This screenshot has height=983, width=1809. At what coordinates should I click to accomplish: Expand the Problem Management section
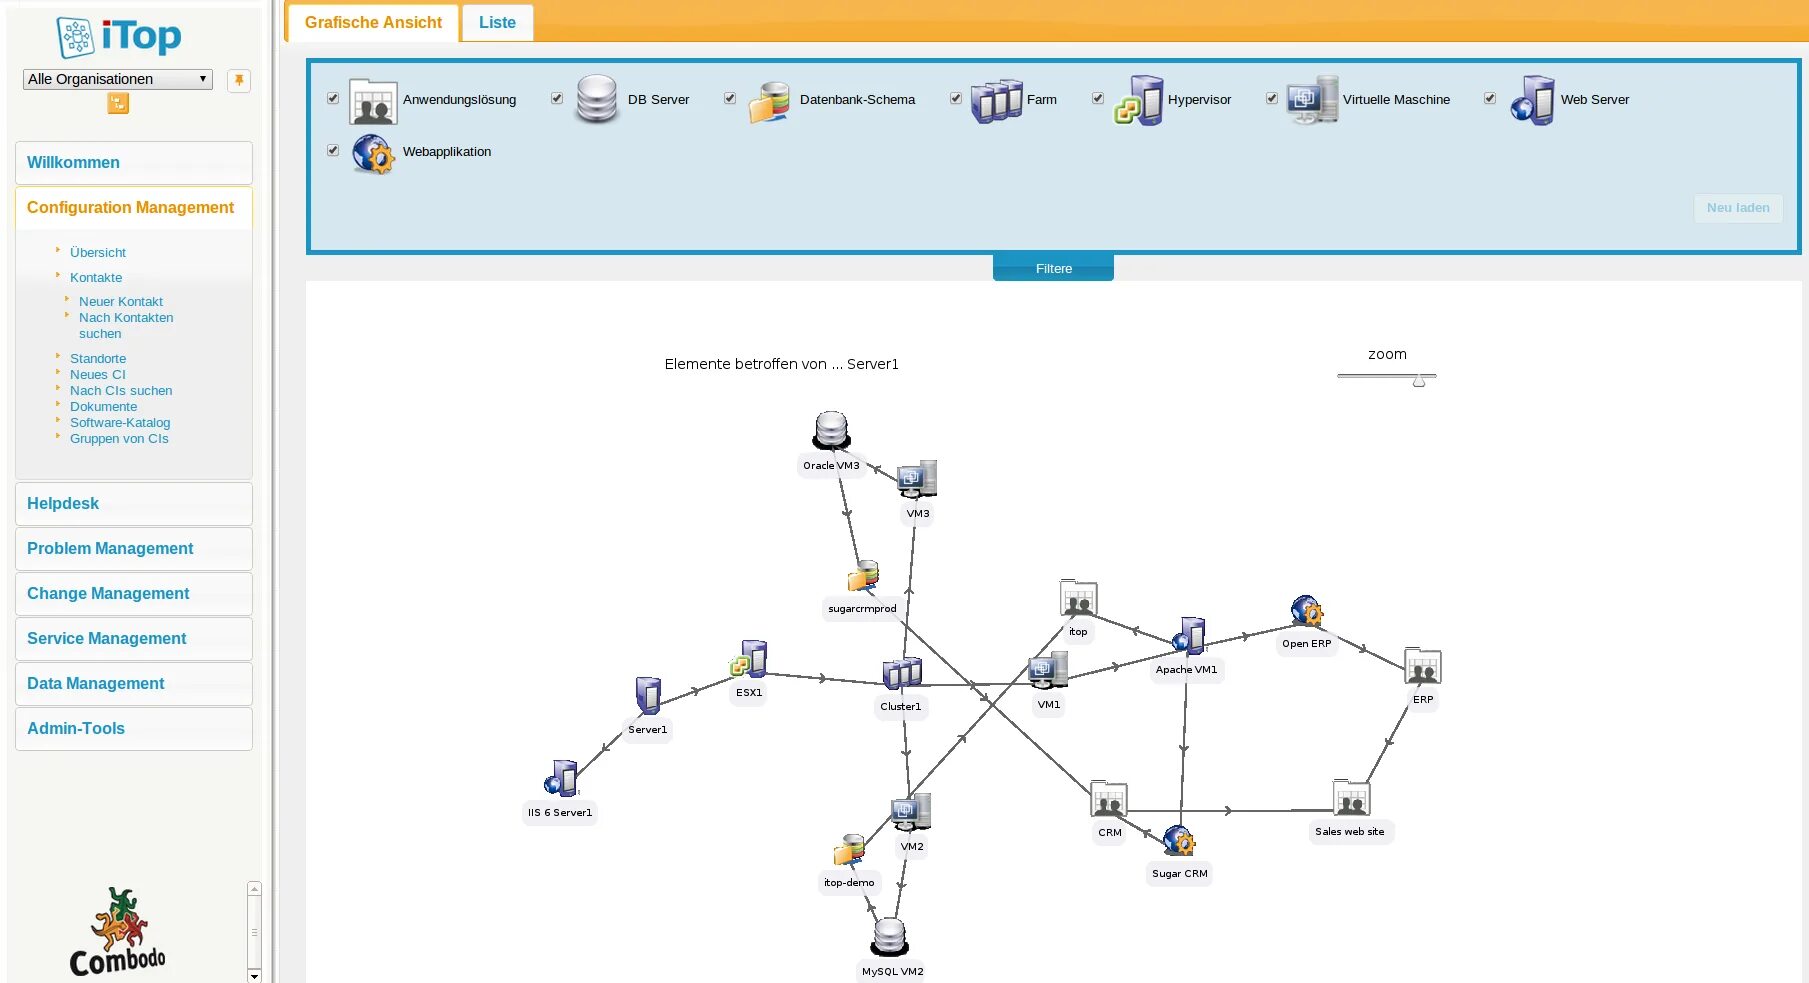coord(134,548)
